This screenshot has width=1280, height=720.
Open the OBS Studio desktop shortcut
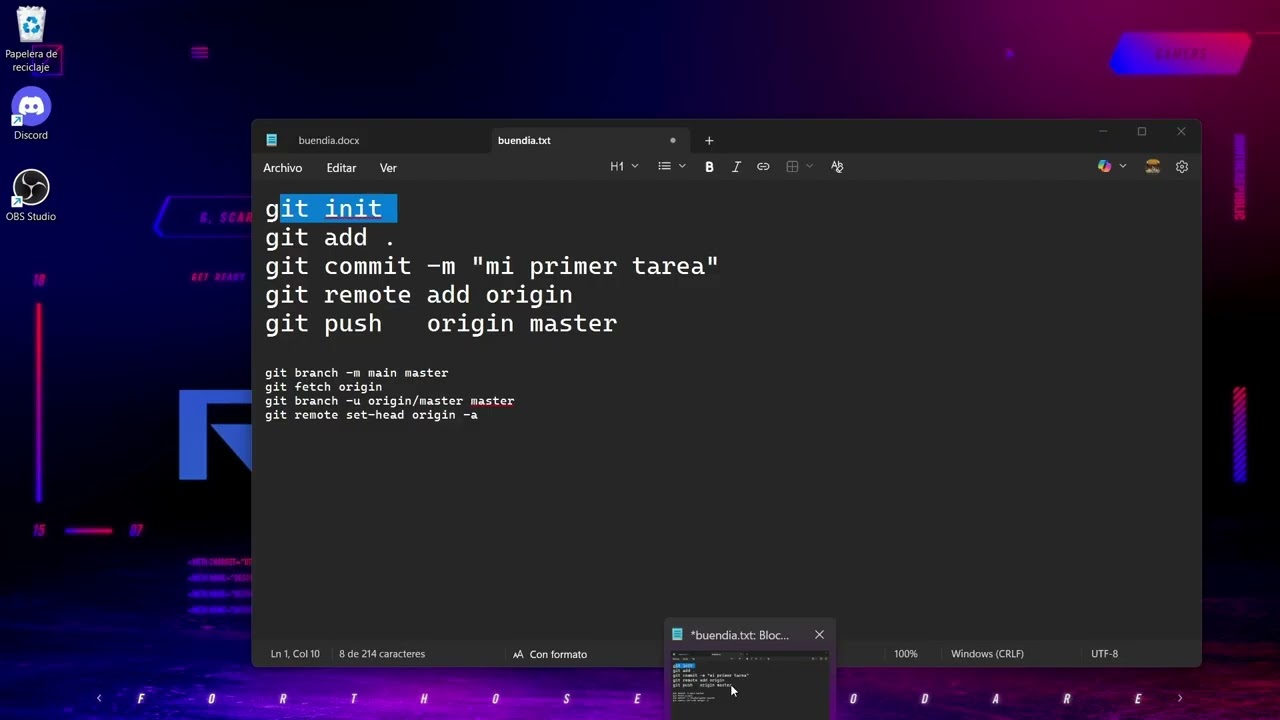[31, 196]
